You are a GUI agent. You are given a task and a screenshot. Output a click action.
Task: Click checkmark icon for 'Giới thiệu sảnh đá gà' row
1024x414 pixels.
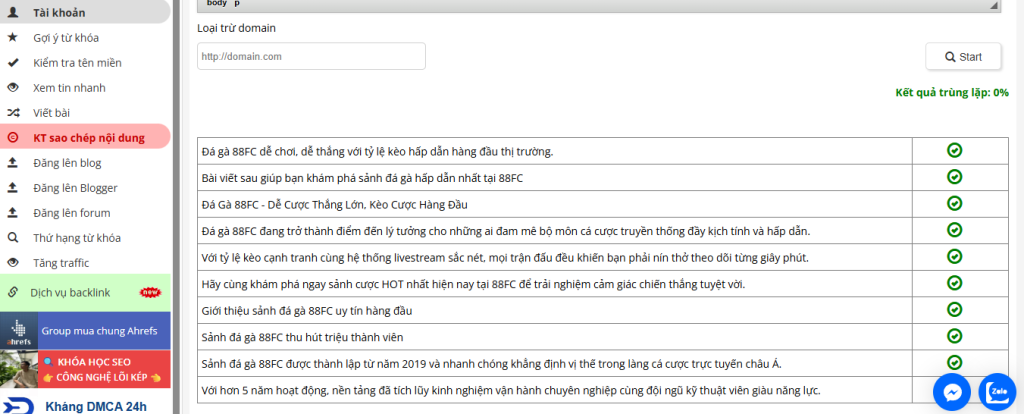pos(954,309)
